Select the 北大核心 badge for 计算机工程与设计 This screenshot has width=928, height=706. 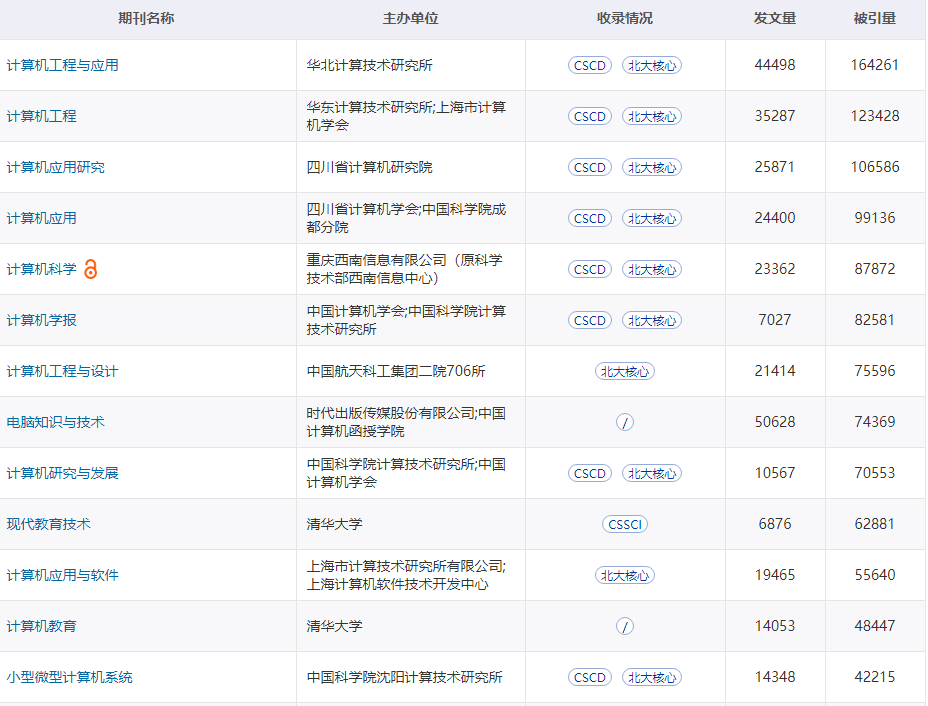click(x=624, y=371)
